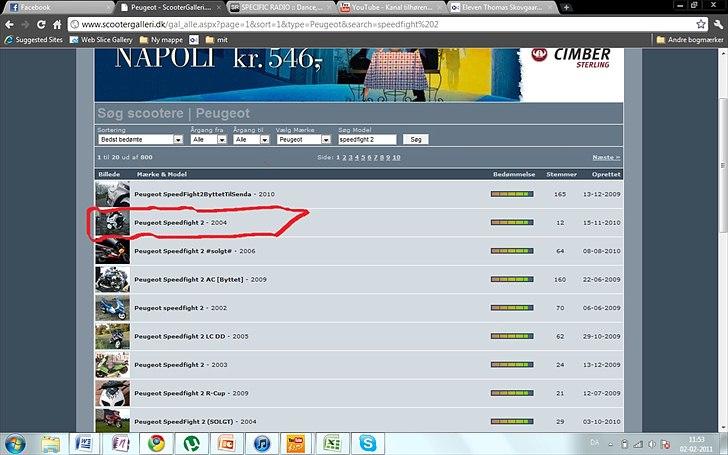Open the Årgang til dropdown

(x=253, y=140)
